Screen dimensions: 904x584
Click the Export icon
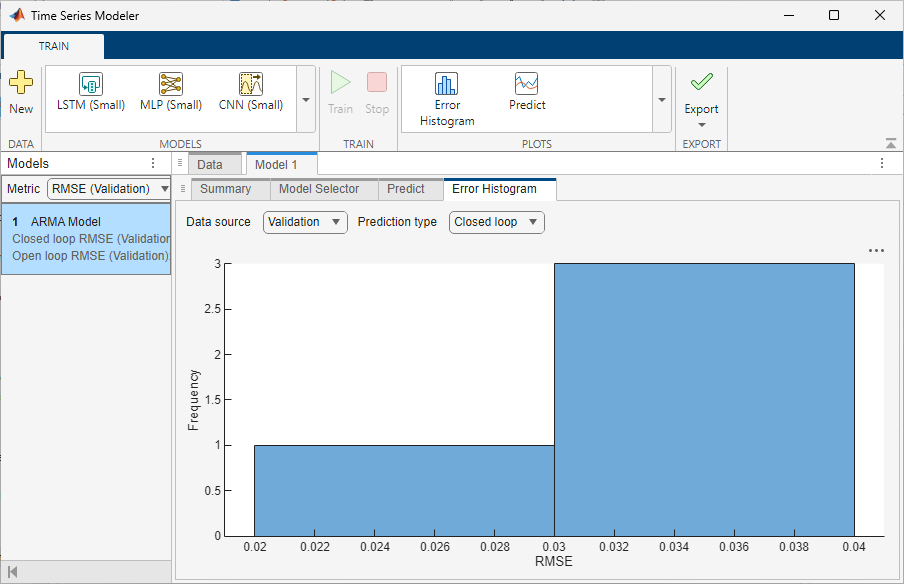click(x=701, y=95)
